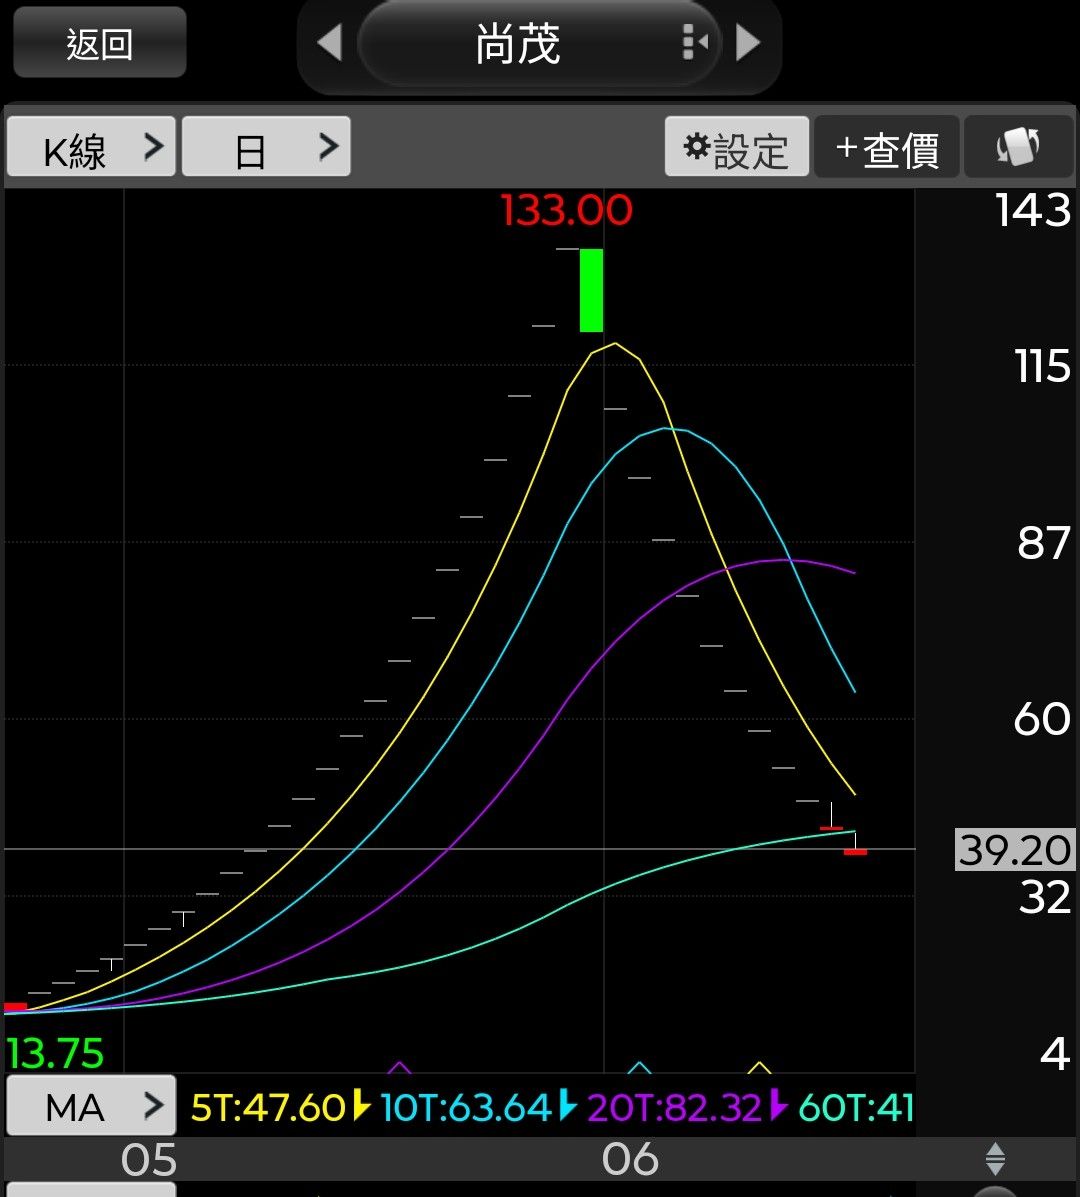Open the MA indicator dropdown
Screen dimensions: 1080x1197
tap(92, 1105)
